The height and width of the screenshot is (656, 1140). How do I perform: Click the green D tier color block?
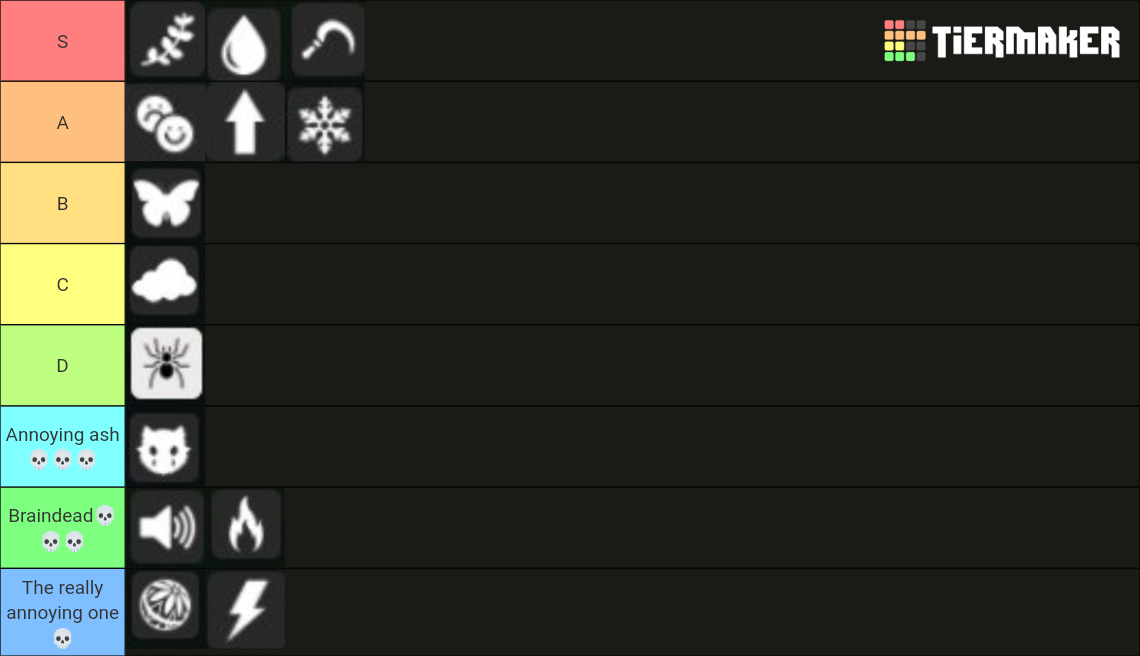pyautogui.click(x=62, y=364)
